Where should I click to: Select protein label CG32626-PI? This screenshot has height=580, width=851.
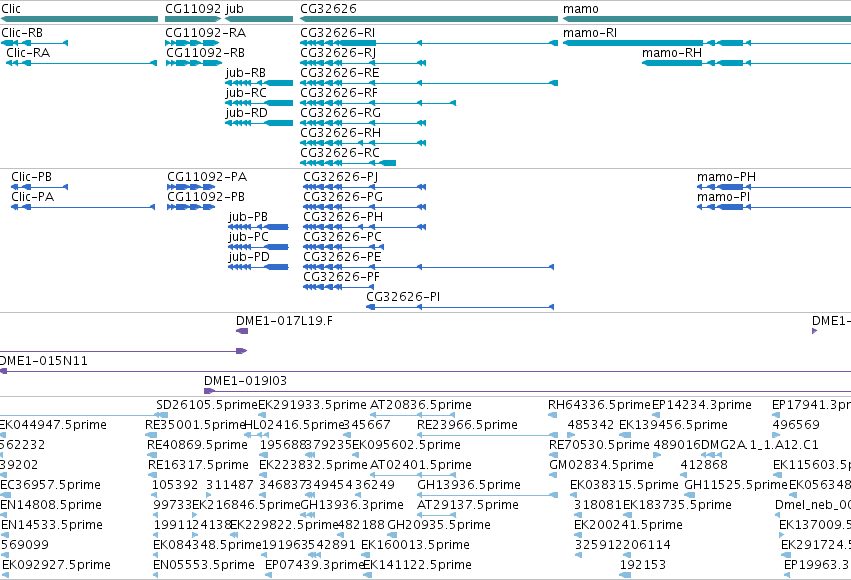tap(403, 297)
